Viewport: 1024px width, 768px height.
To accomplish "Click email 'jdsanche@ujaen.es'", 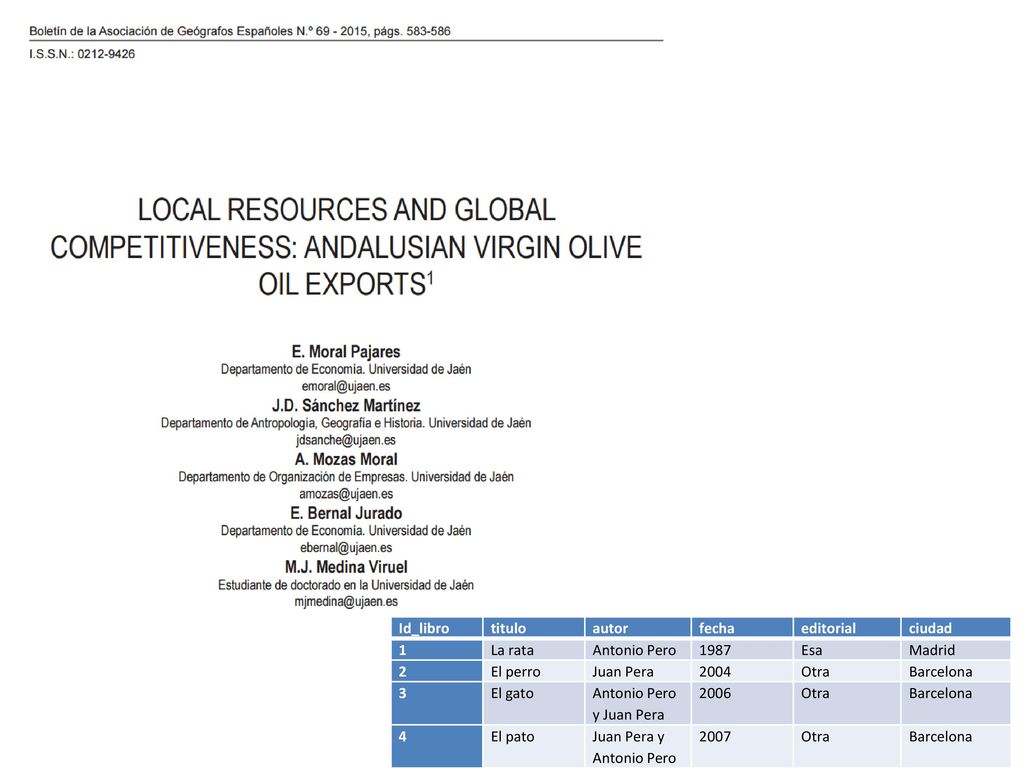I will tap(346, 440).
